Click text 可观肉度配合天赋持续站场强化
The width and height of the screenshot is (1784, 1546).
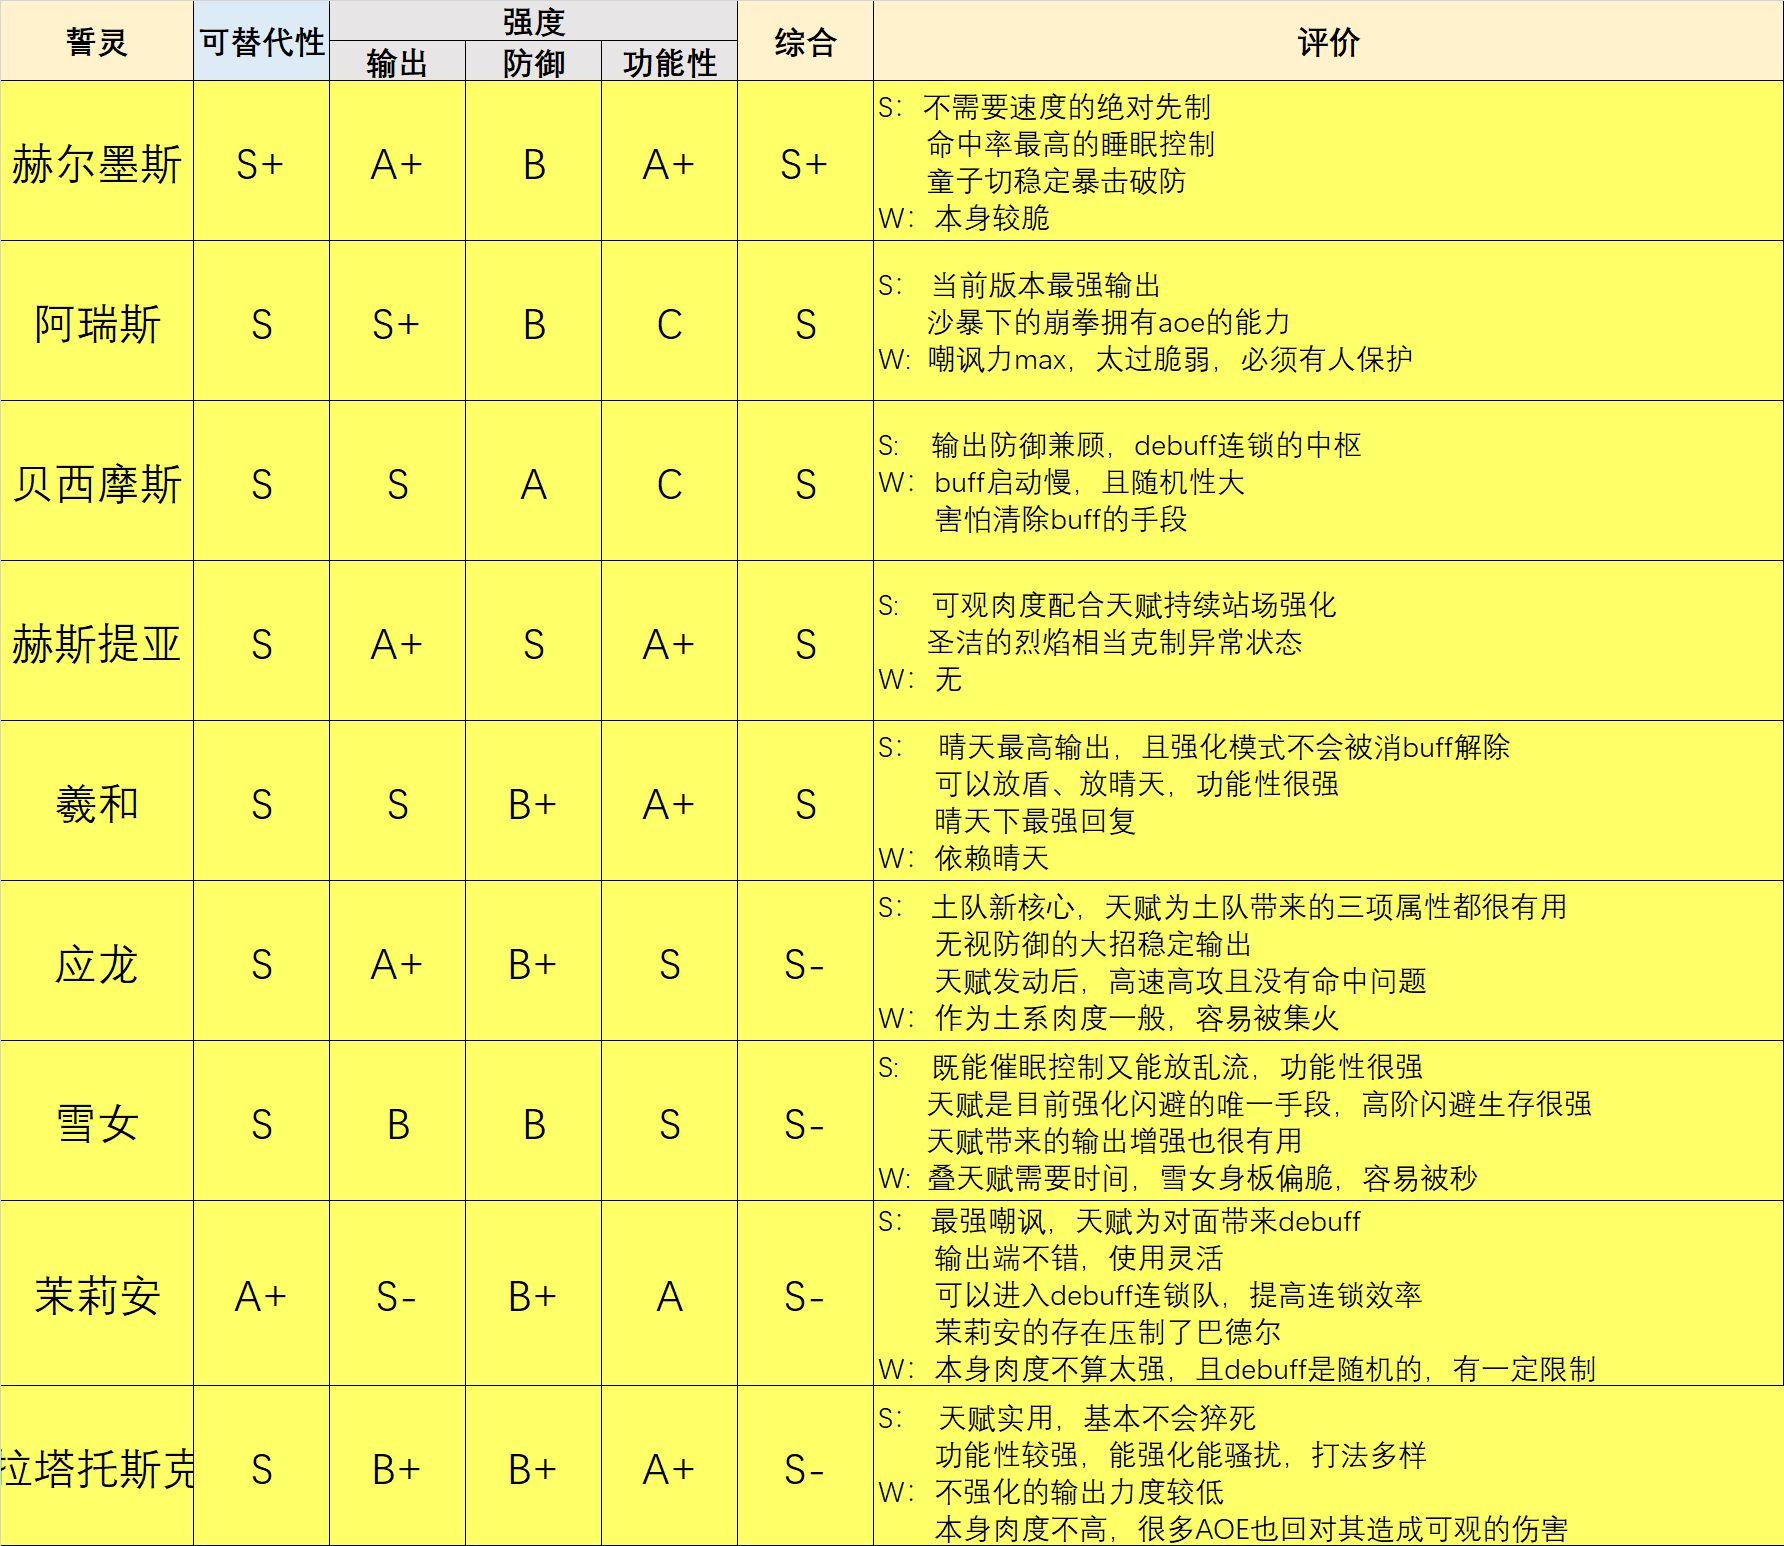point(1134,605)
